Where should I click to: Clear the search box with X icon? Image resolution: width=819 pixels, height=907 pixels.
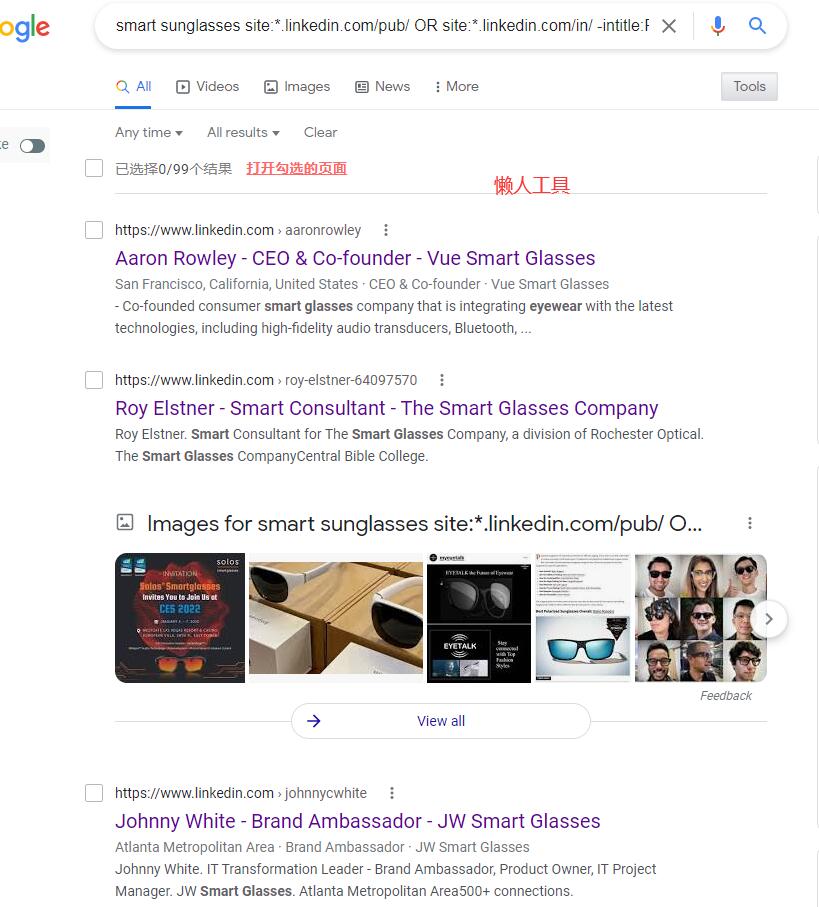point(669,26)
